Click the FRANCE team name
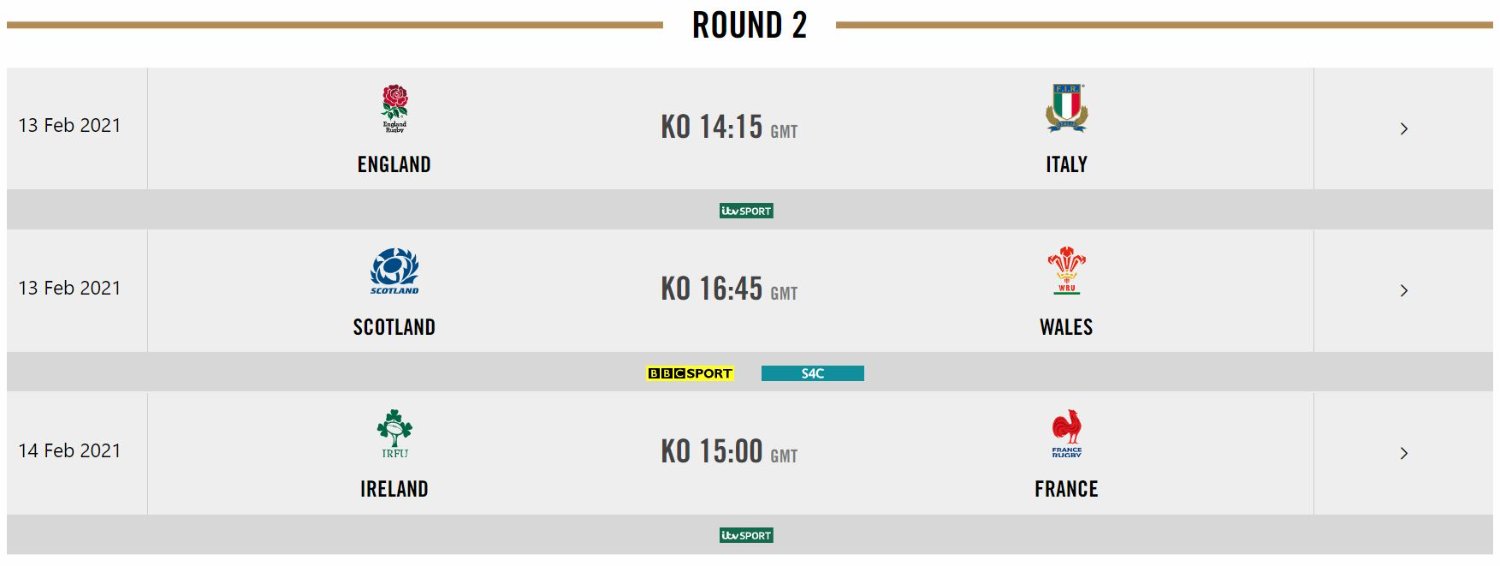This screenshot has width=1500, height=566. tap(1066, 489)
